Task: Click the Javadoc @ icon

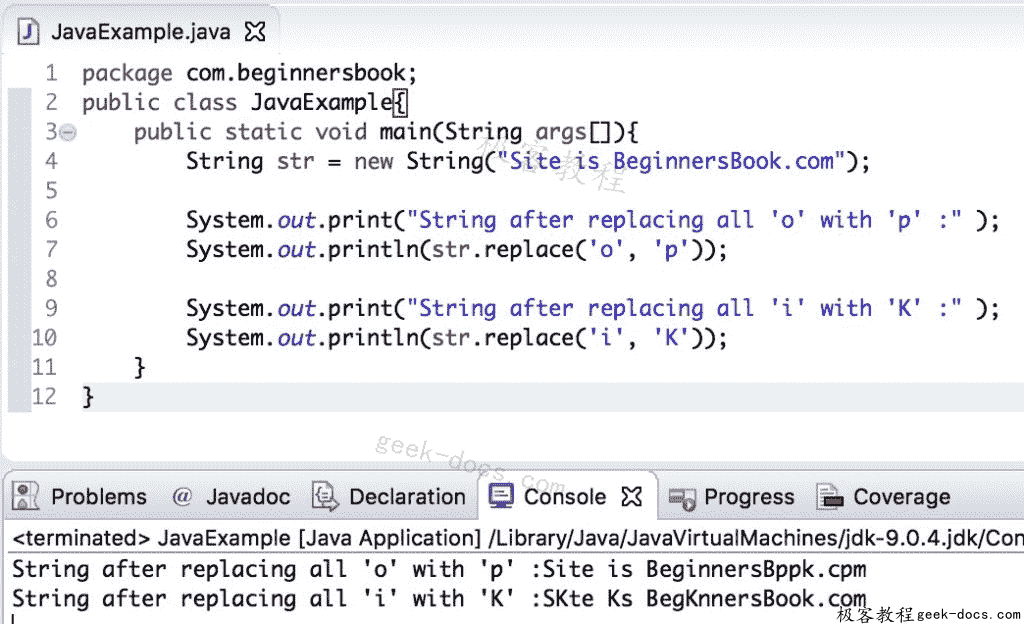Action: tap(181, 496)
